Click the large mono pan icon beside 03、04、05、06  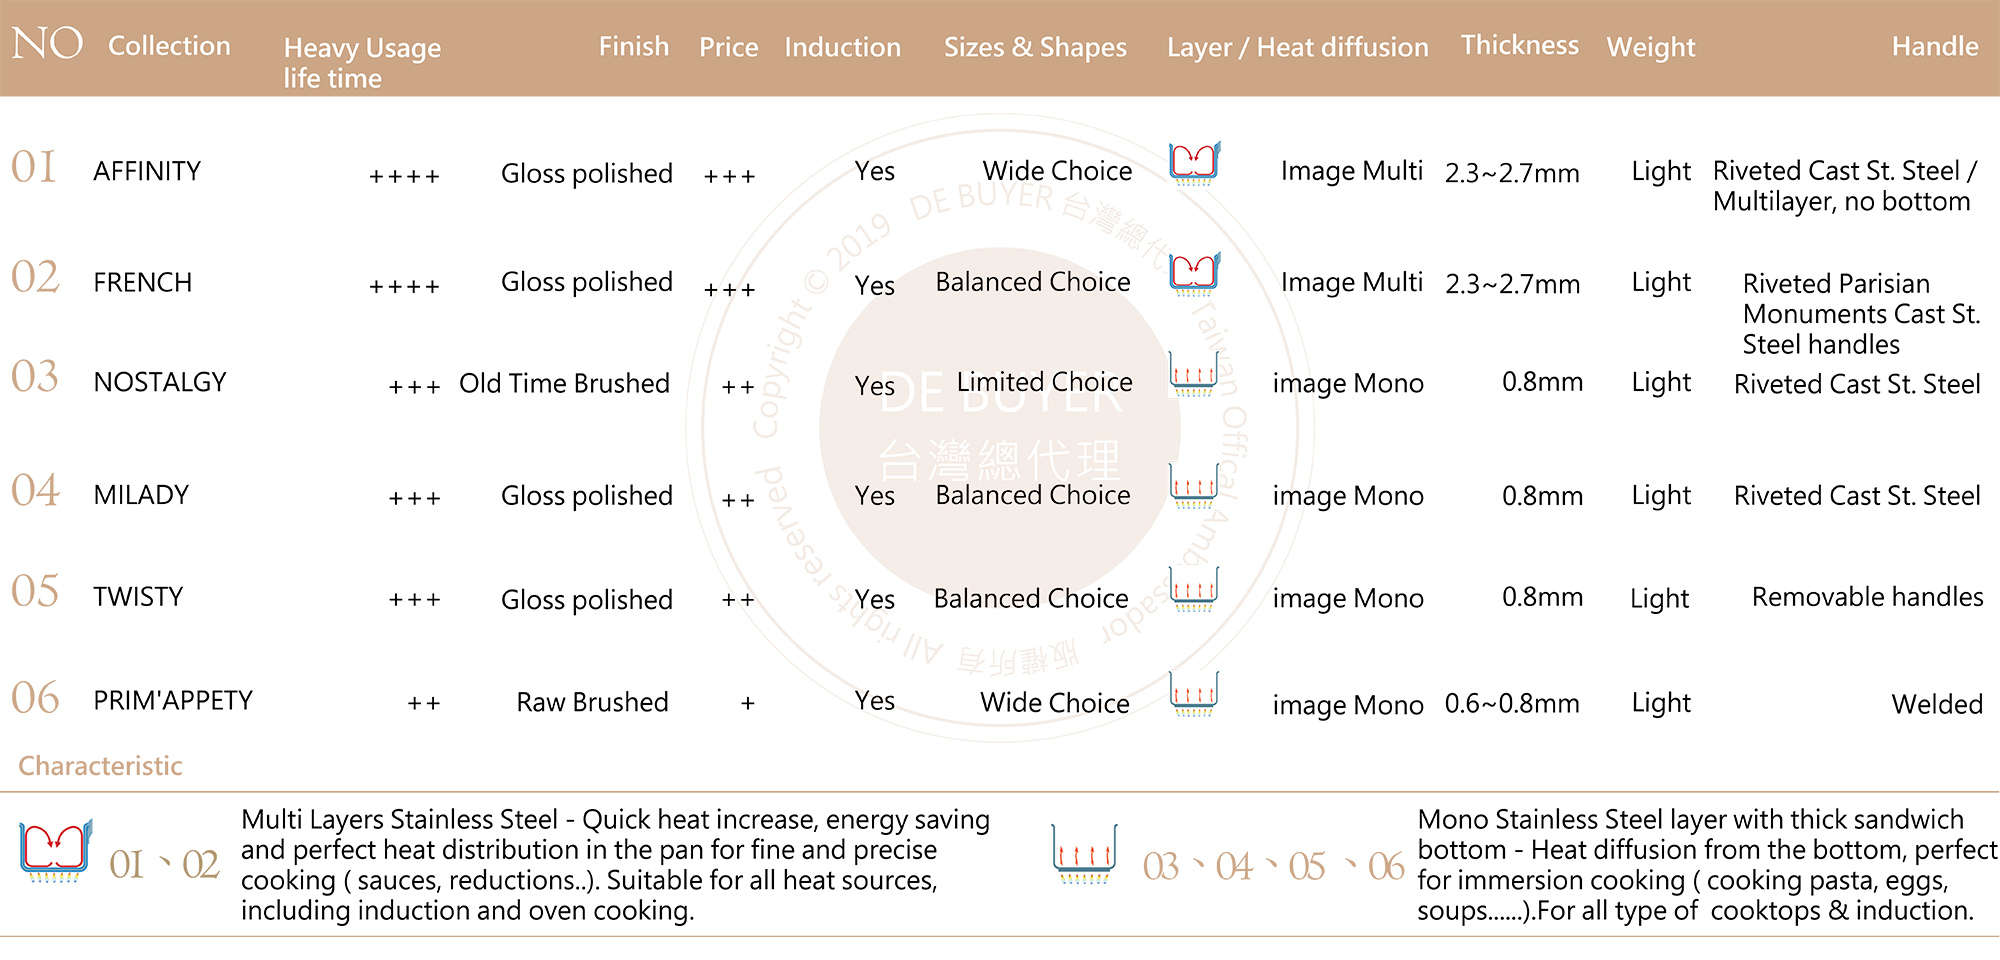(x=1084, y=855)
